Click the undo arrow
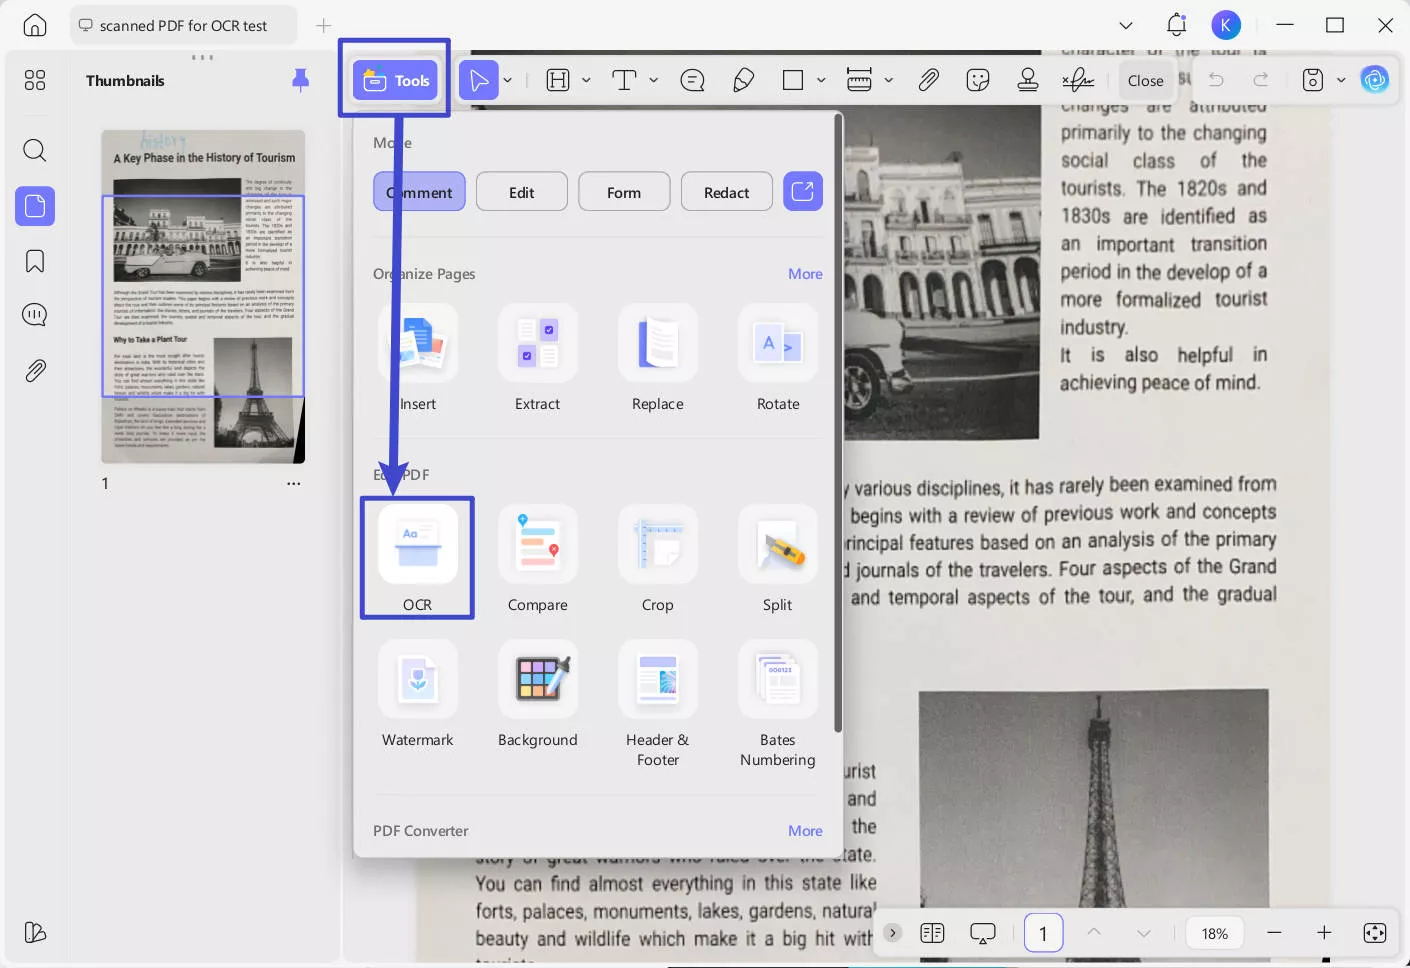This screenshot has height=968, width=1410. coord(1216,80)
